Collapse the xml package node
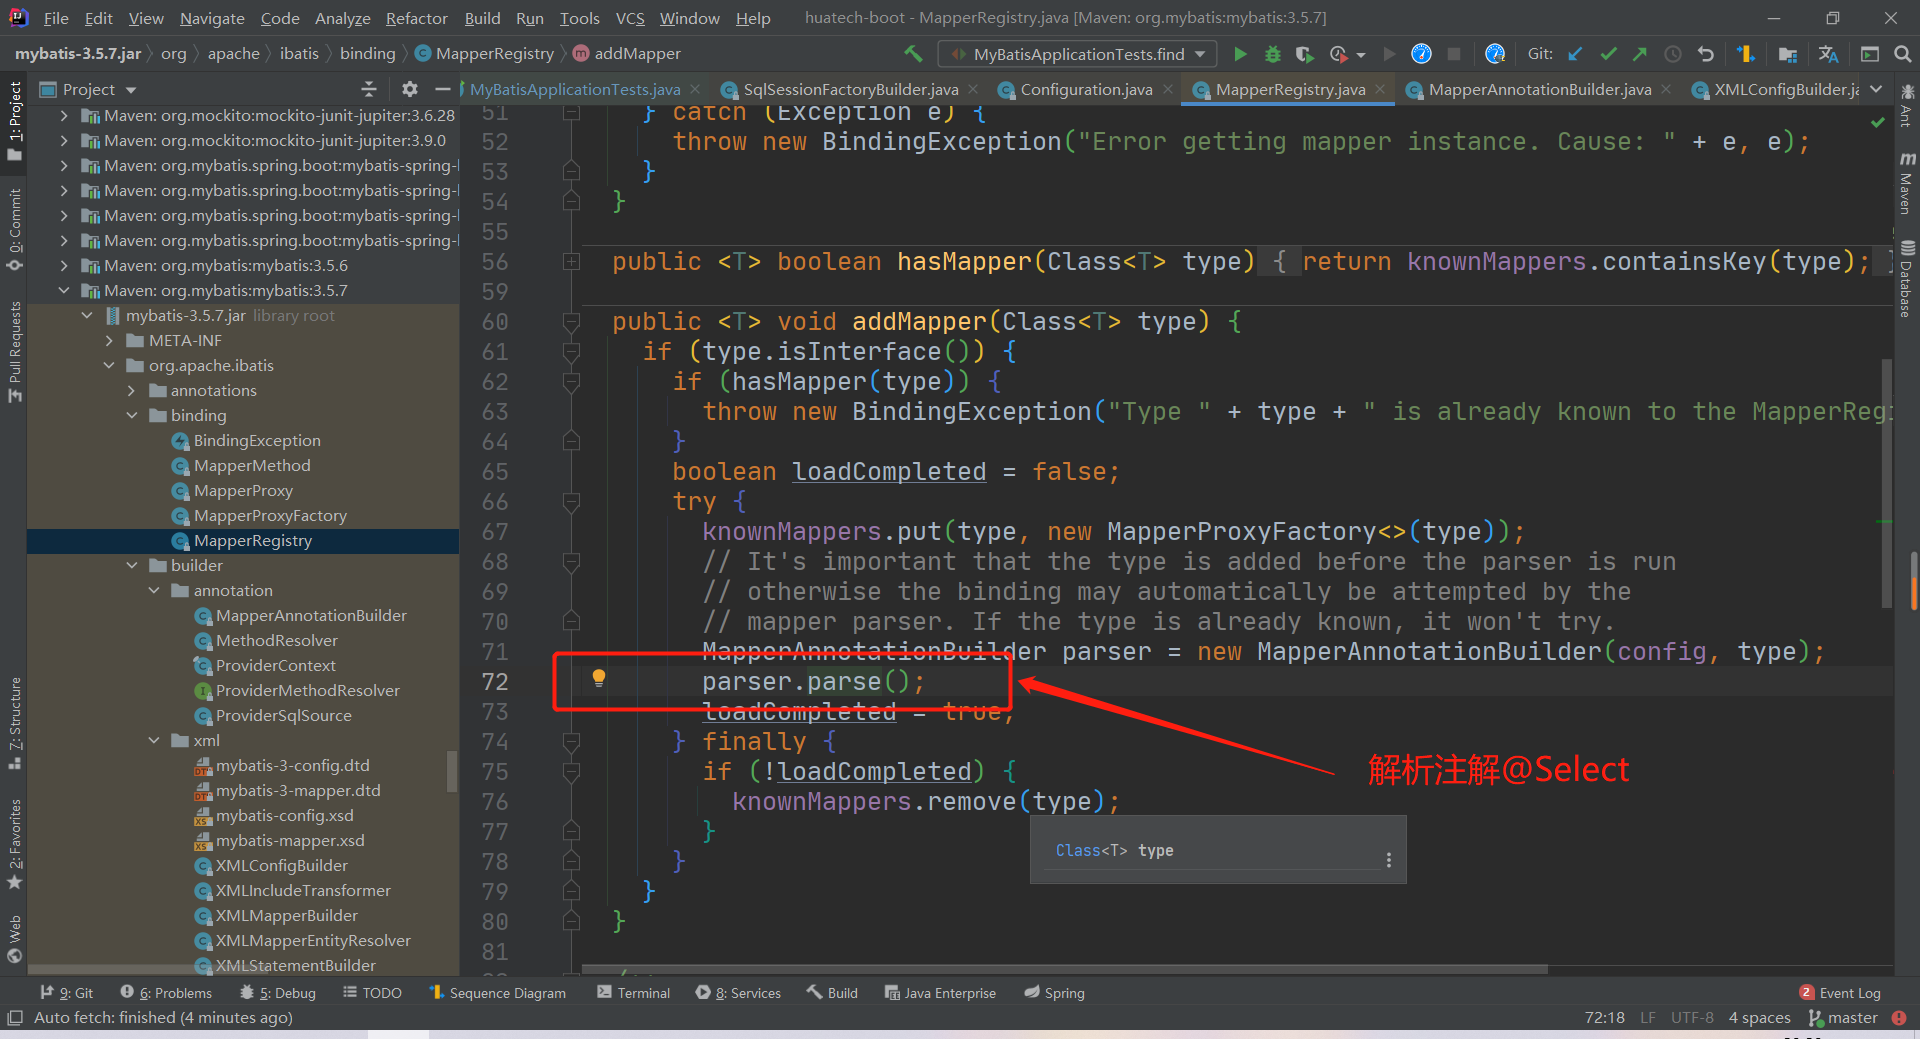 pos(154,741)
